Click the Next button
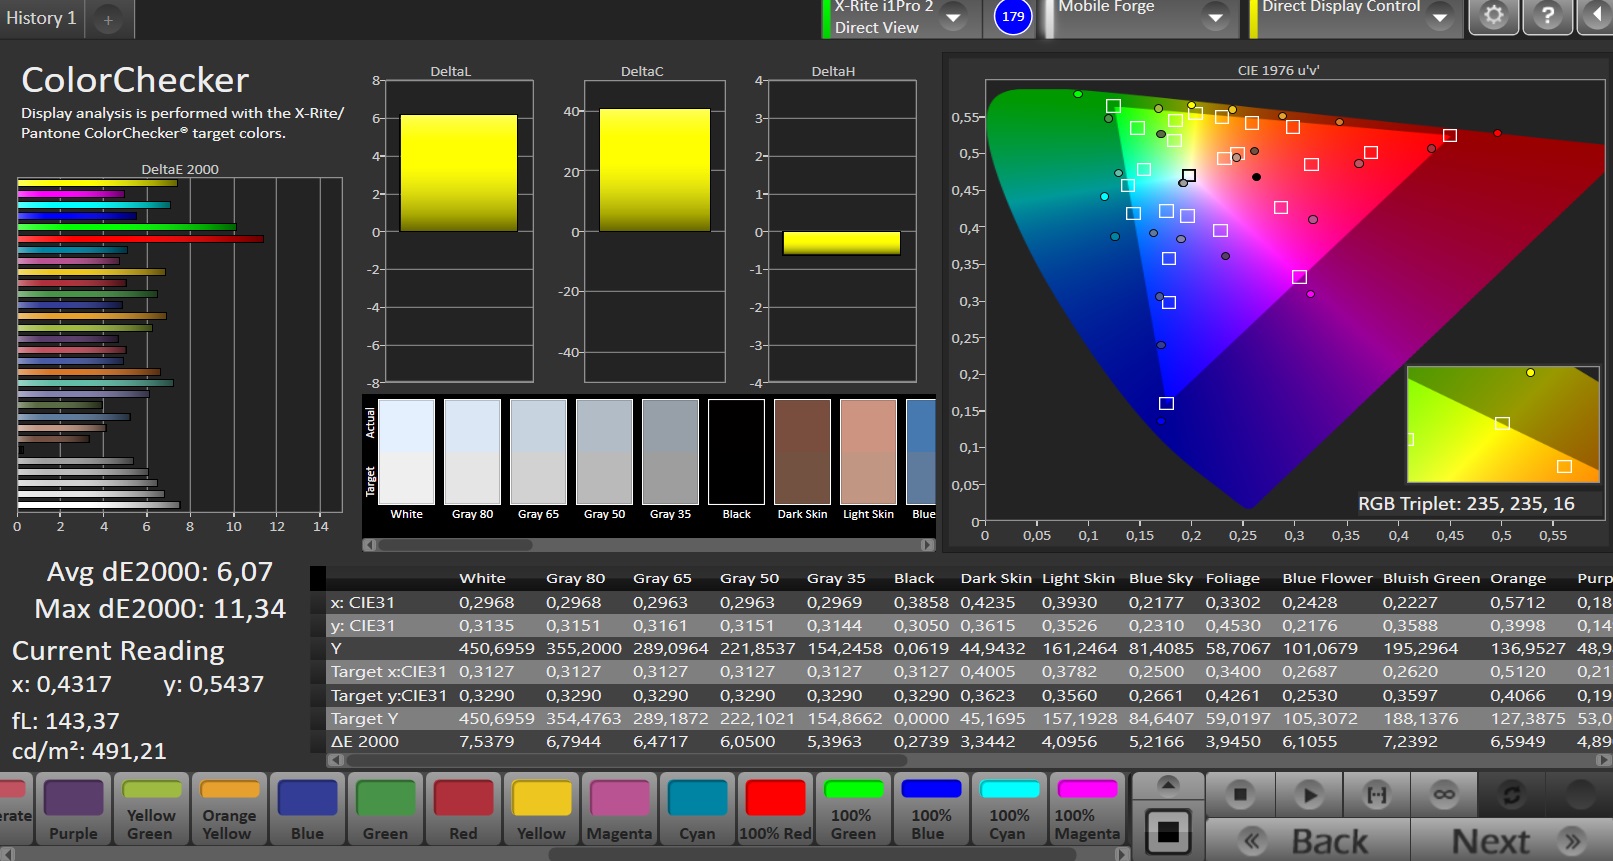Image resolution: width=1613 pixels, height=861 pixels. (1510, 841)
